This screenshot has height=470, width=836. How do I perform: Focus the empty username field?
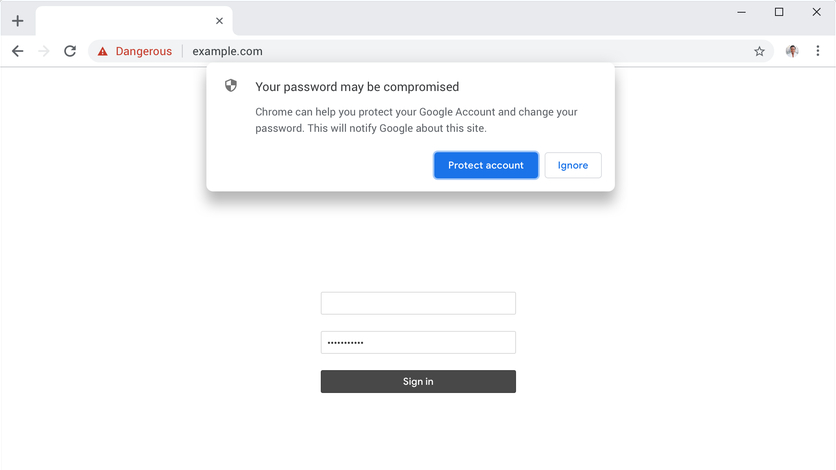pyautogui.click(x=418, y=303)
